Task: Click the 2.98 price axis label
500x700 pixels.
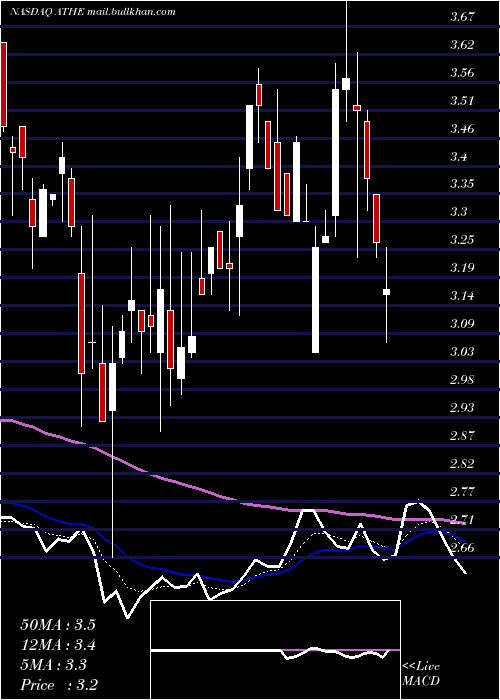Action: coord(462,380)
